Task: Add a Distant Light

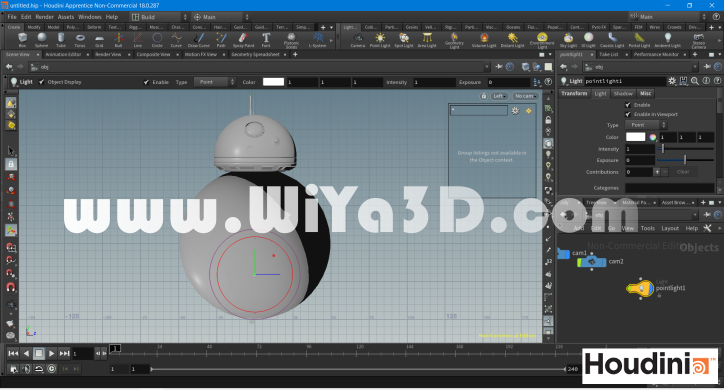Action: click(512, 40)
